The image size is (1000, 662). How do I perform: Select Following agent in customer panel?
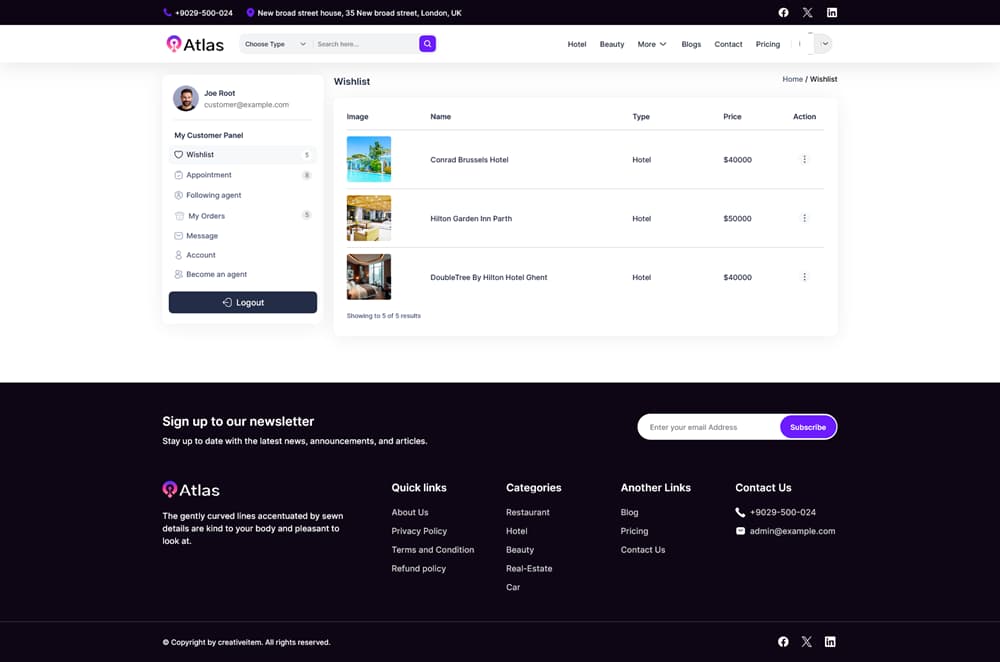coord(242,195)
